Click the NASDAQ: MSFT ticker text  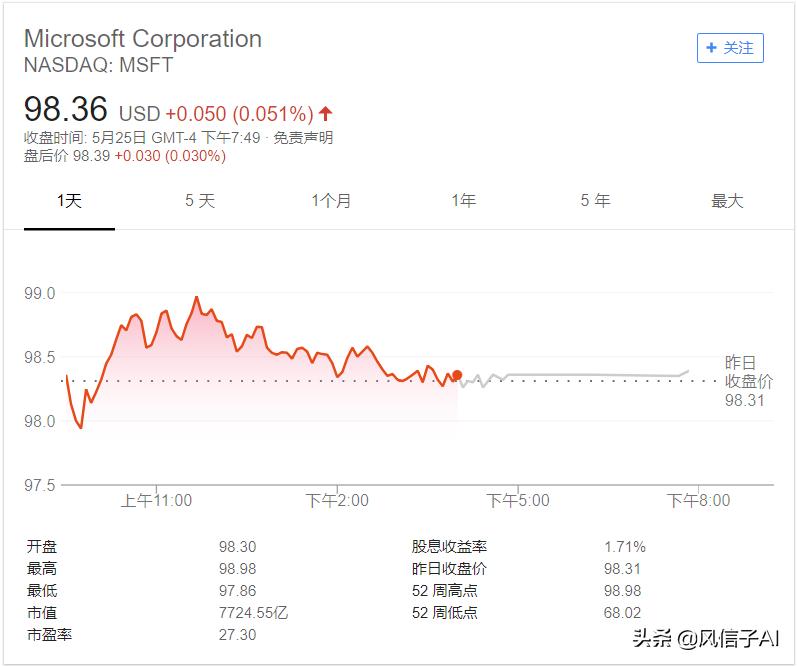(98, 65)
